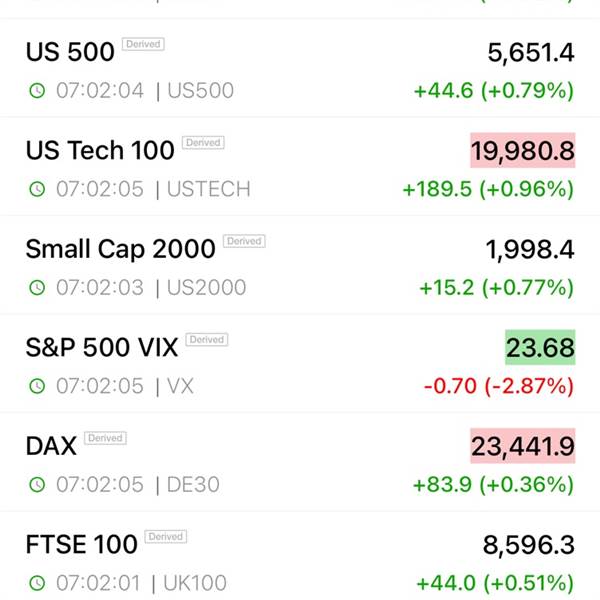Screen dimensions: 600x600
Task: Tap DAX price 23,441.9
Action: click(x=523, y=446)
